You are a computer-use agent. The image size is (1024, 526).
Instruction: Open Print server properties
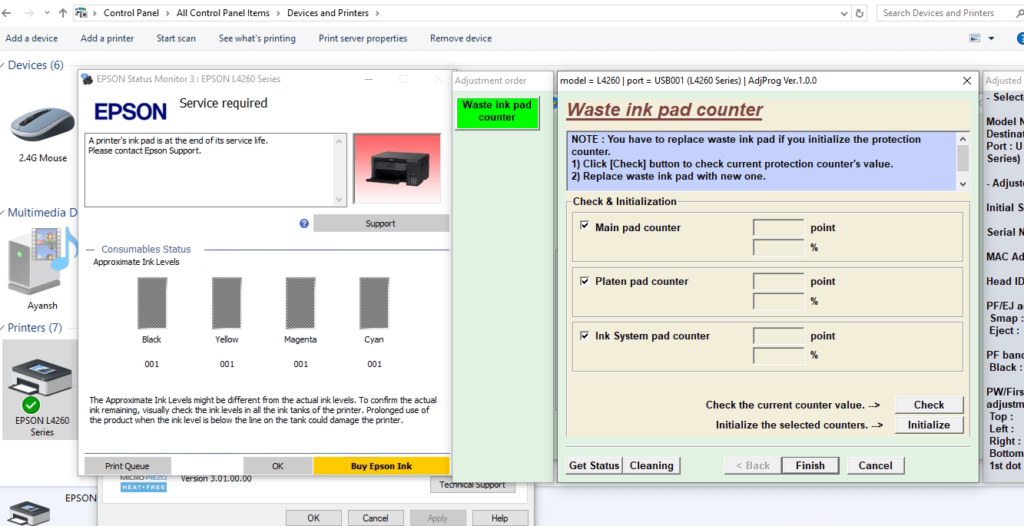(x=363, y=39)
